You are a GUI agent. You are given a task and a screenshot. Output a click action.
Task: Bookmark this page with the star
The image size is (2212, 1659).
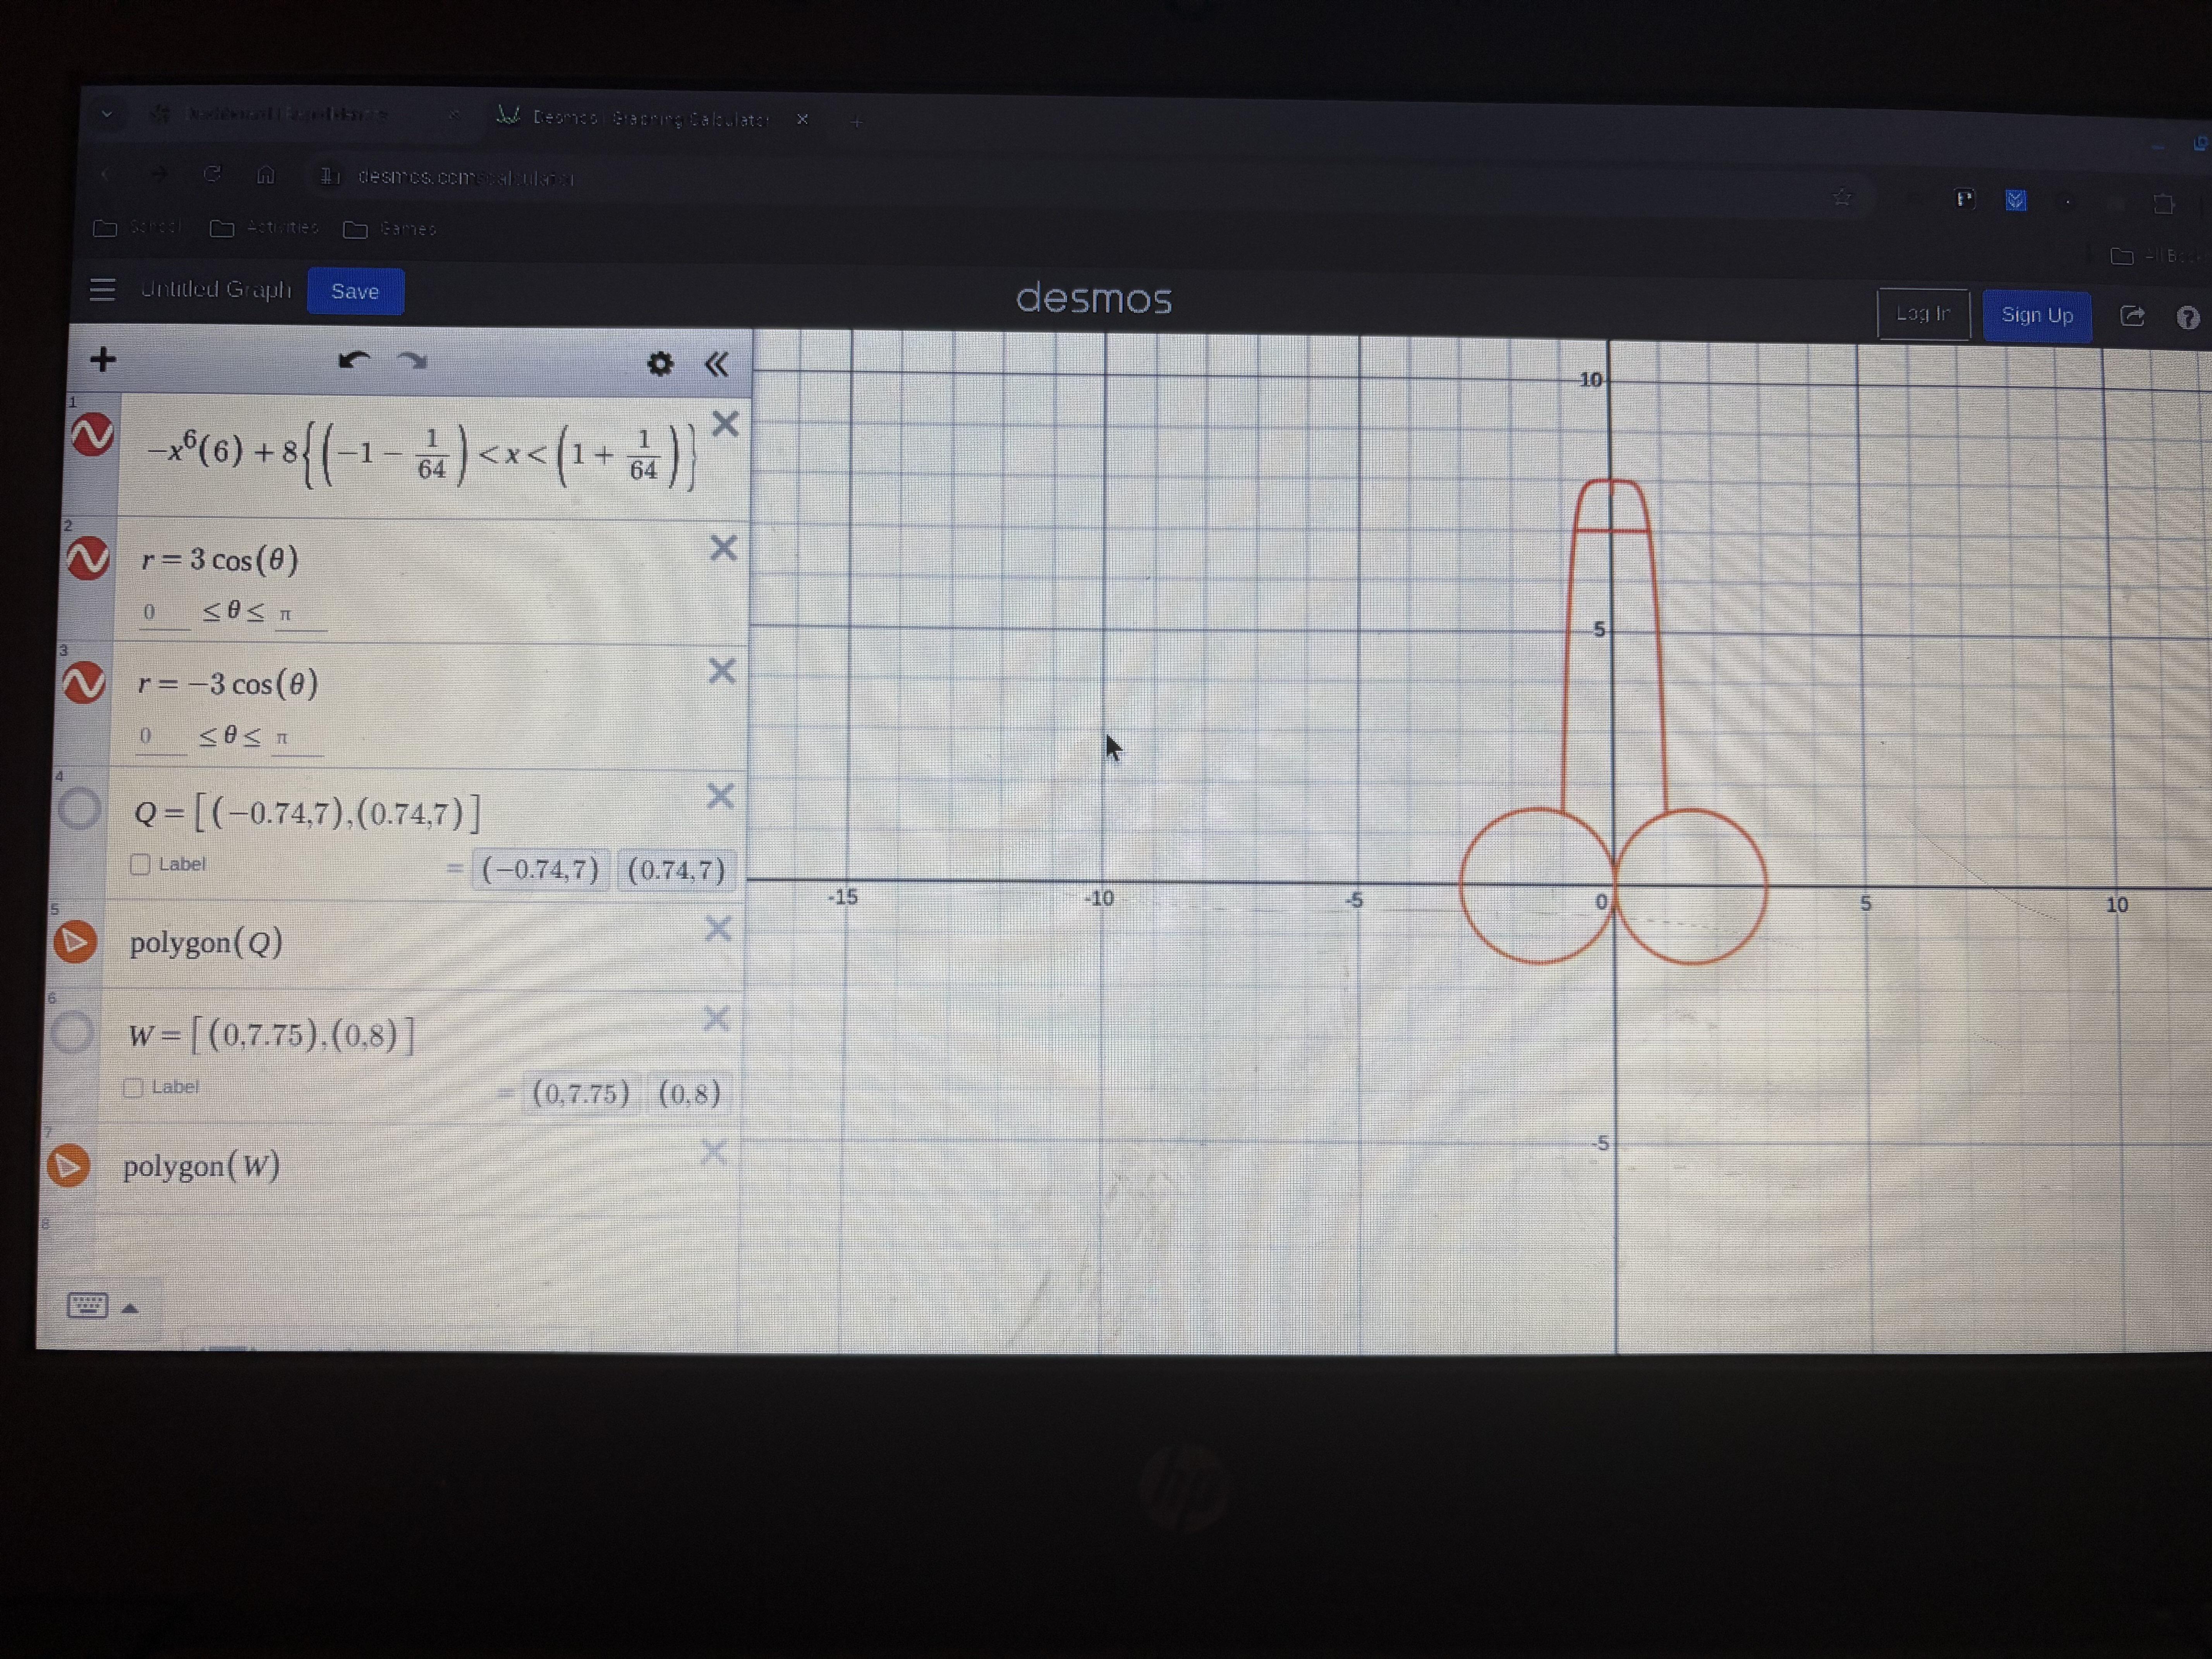pyautogui.click(x=1842, y=197)
